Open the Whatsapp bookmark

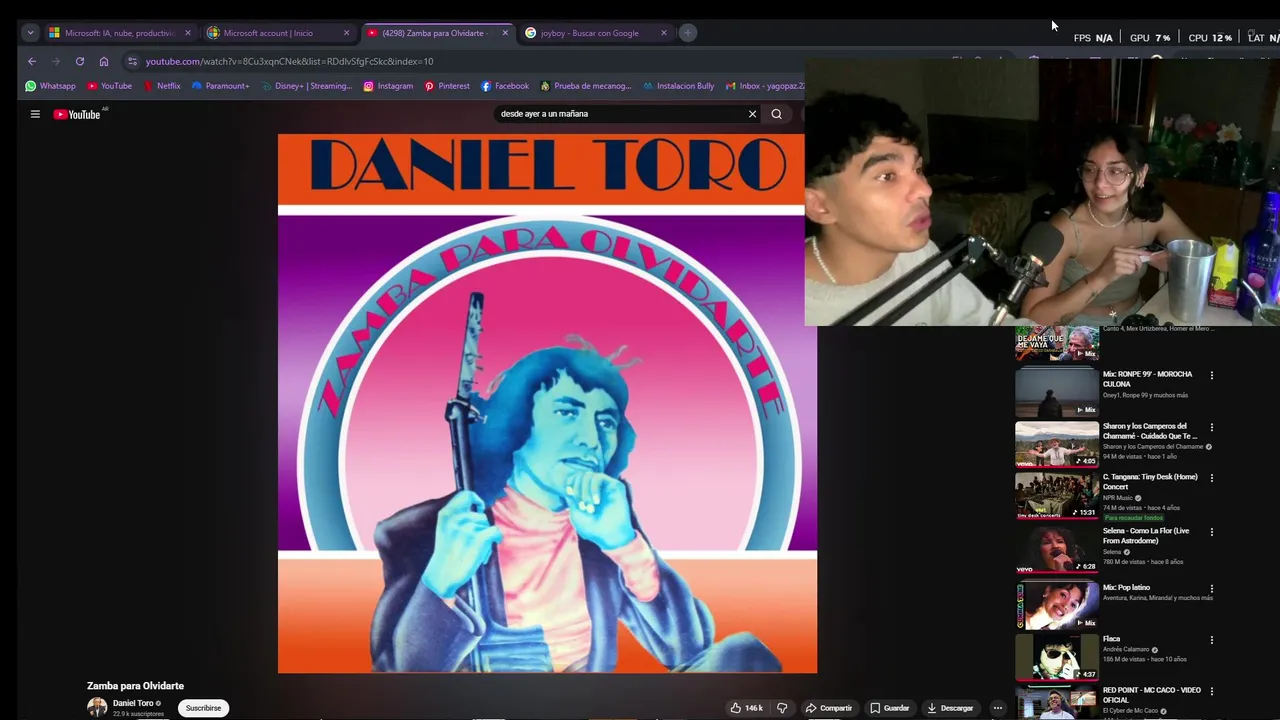(51, 86)
